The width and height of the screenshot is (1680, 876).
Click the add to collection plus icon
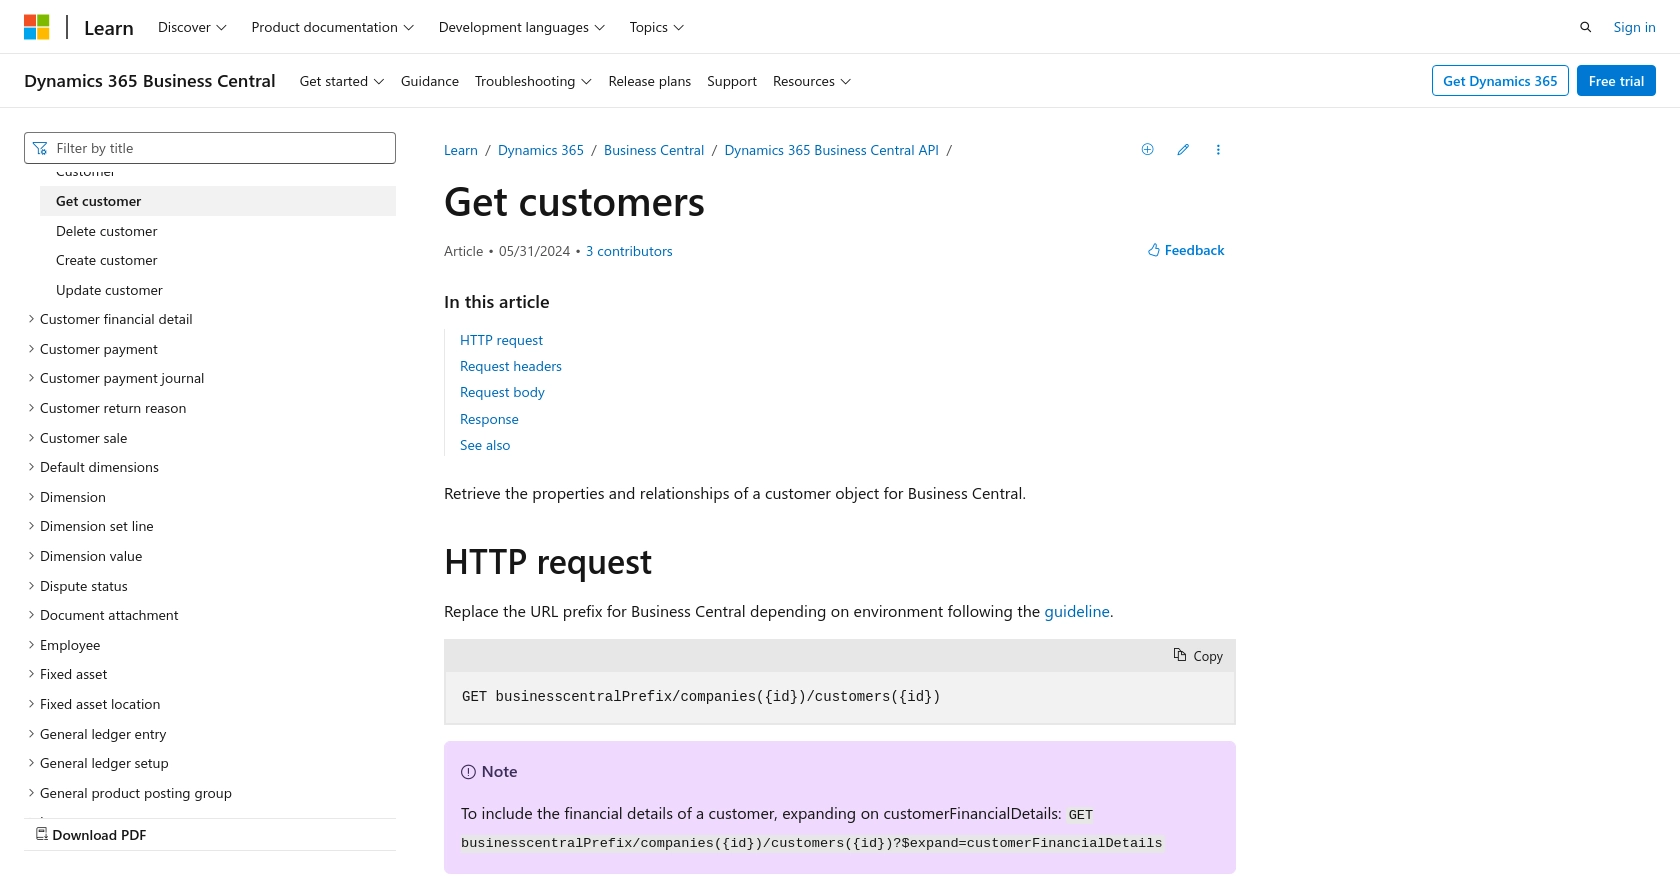1147,150
